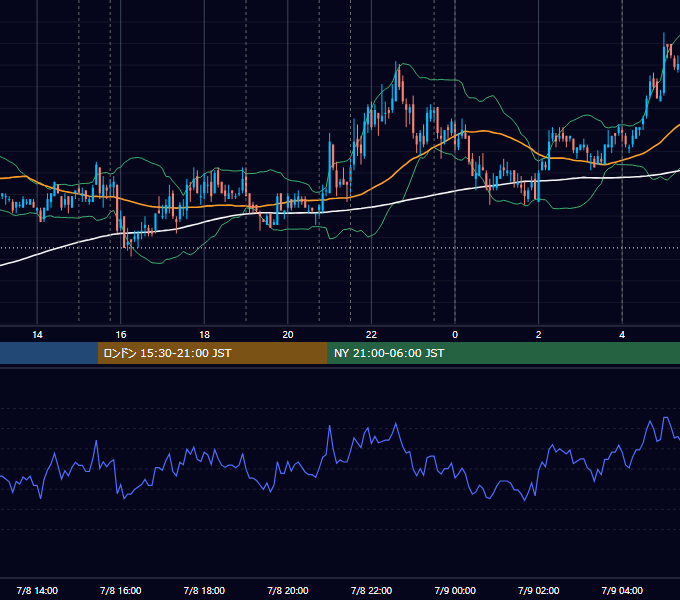The height and width of the screenshot is (600, 680).
Task: Click the 7/8 14:00 date label
Action: (x=37, y=590)
